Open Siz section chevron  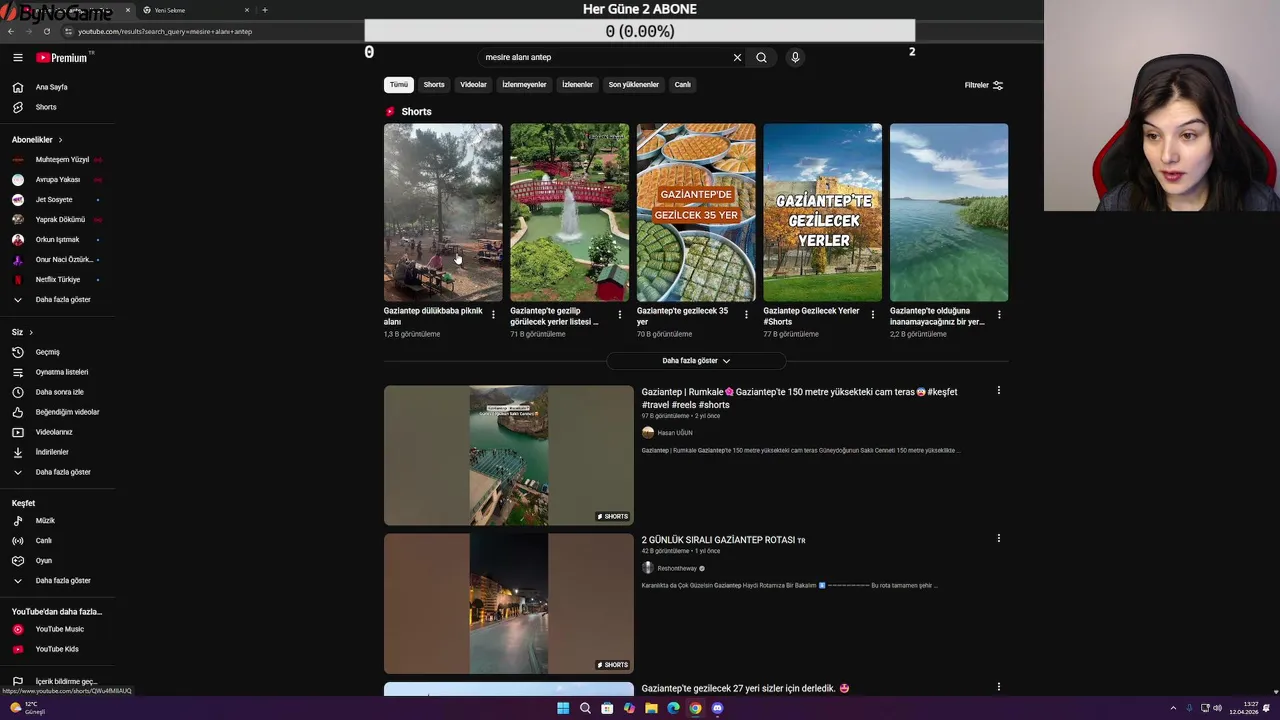[x=31, y=332]
